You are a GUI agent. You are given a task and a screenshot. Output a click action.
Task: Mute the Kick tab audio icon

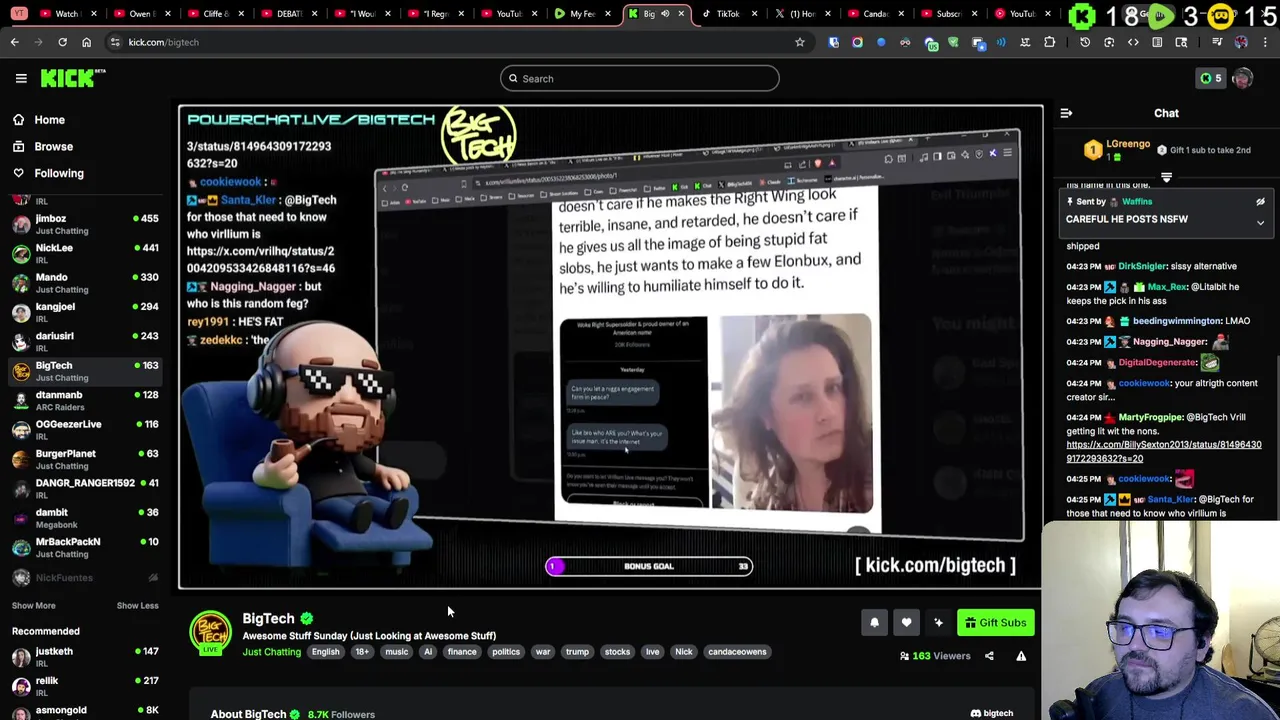pyautogui.click(x=665, y=13)
